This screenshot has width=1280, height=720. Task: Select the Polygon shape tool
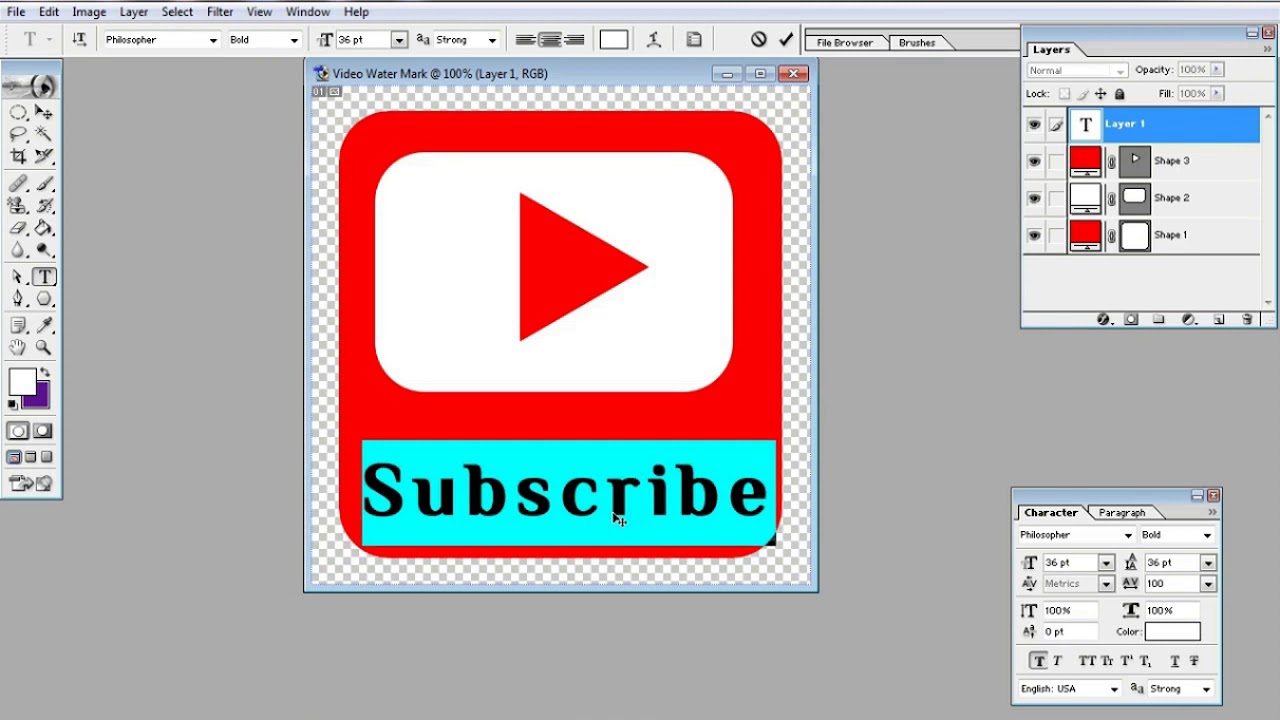(44, 299)
